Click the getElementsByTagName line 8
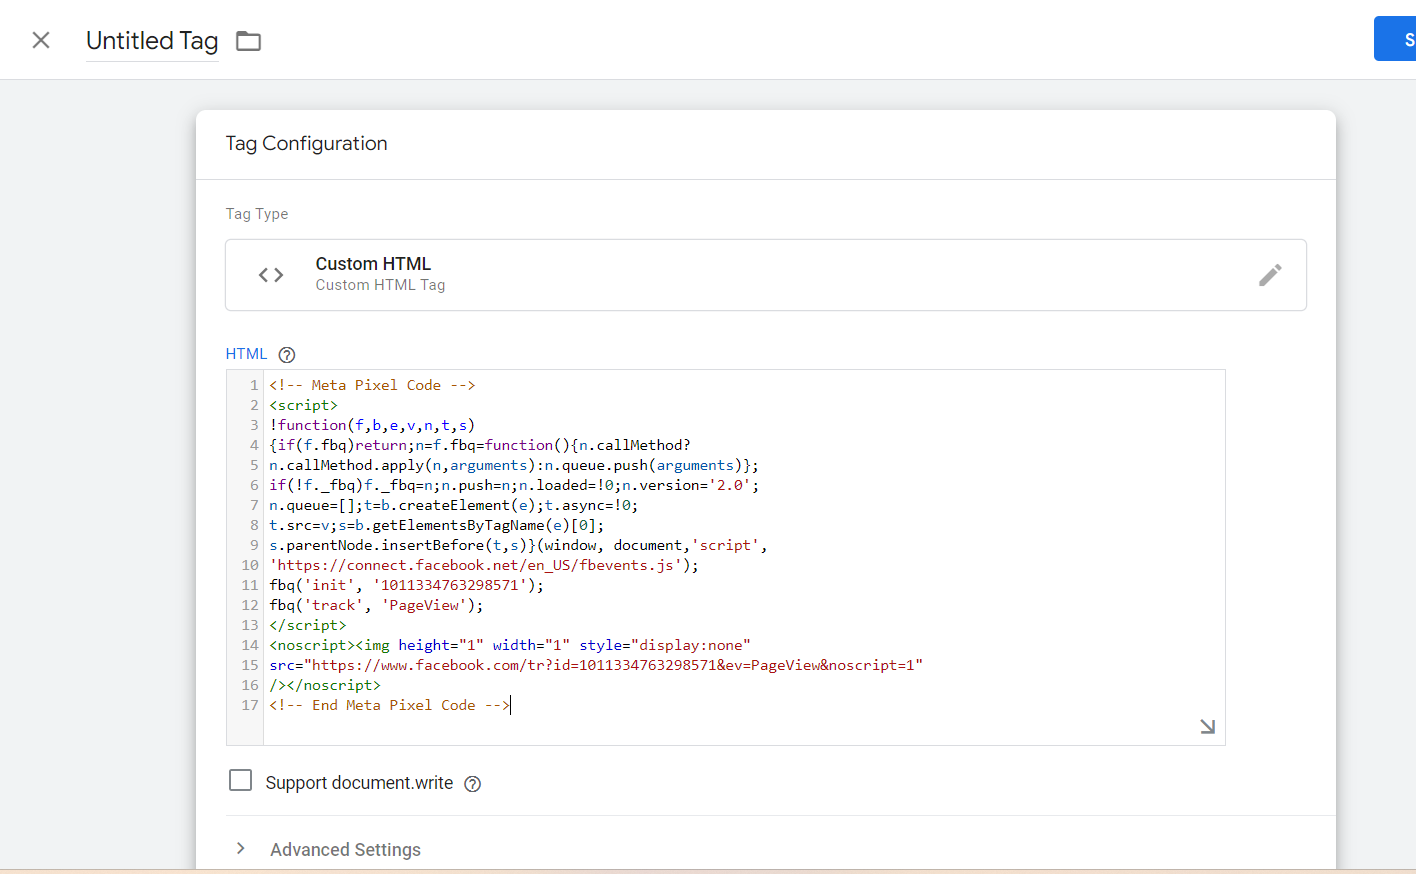 (x=437, y=525)
